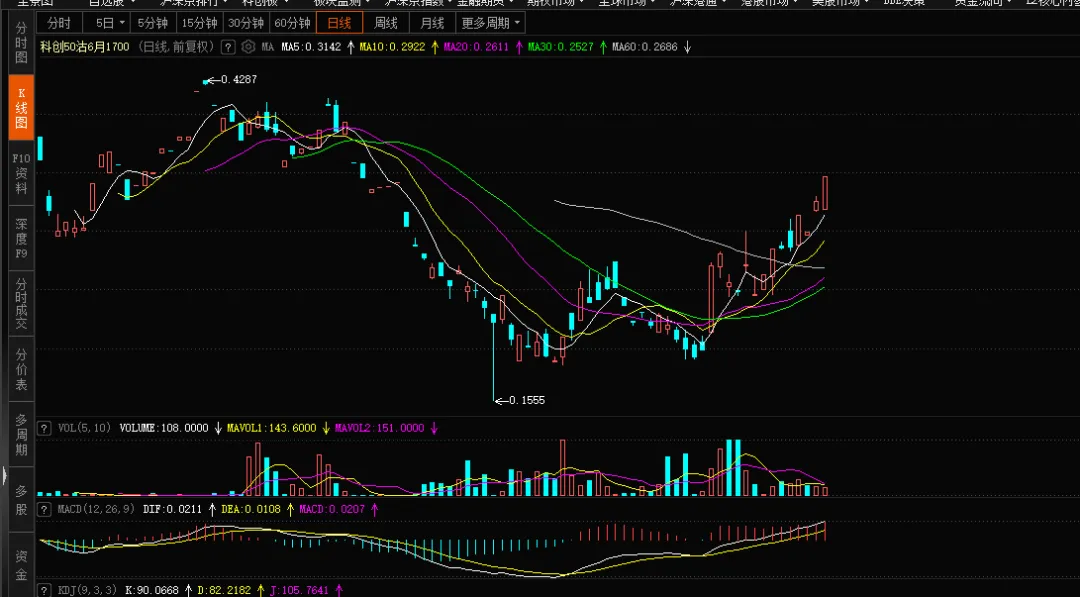
Task: Open the KDJ indicator help question icon
Action: 44,590
